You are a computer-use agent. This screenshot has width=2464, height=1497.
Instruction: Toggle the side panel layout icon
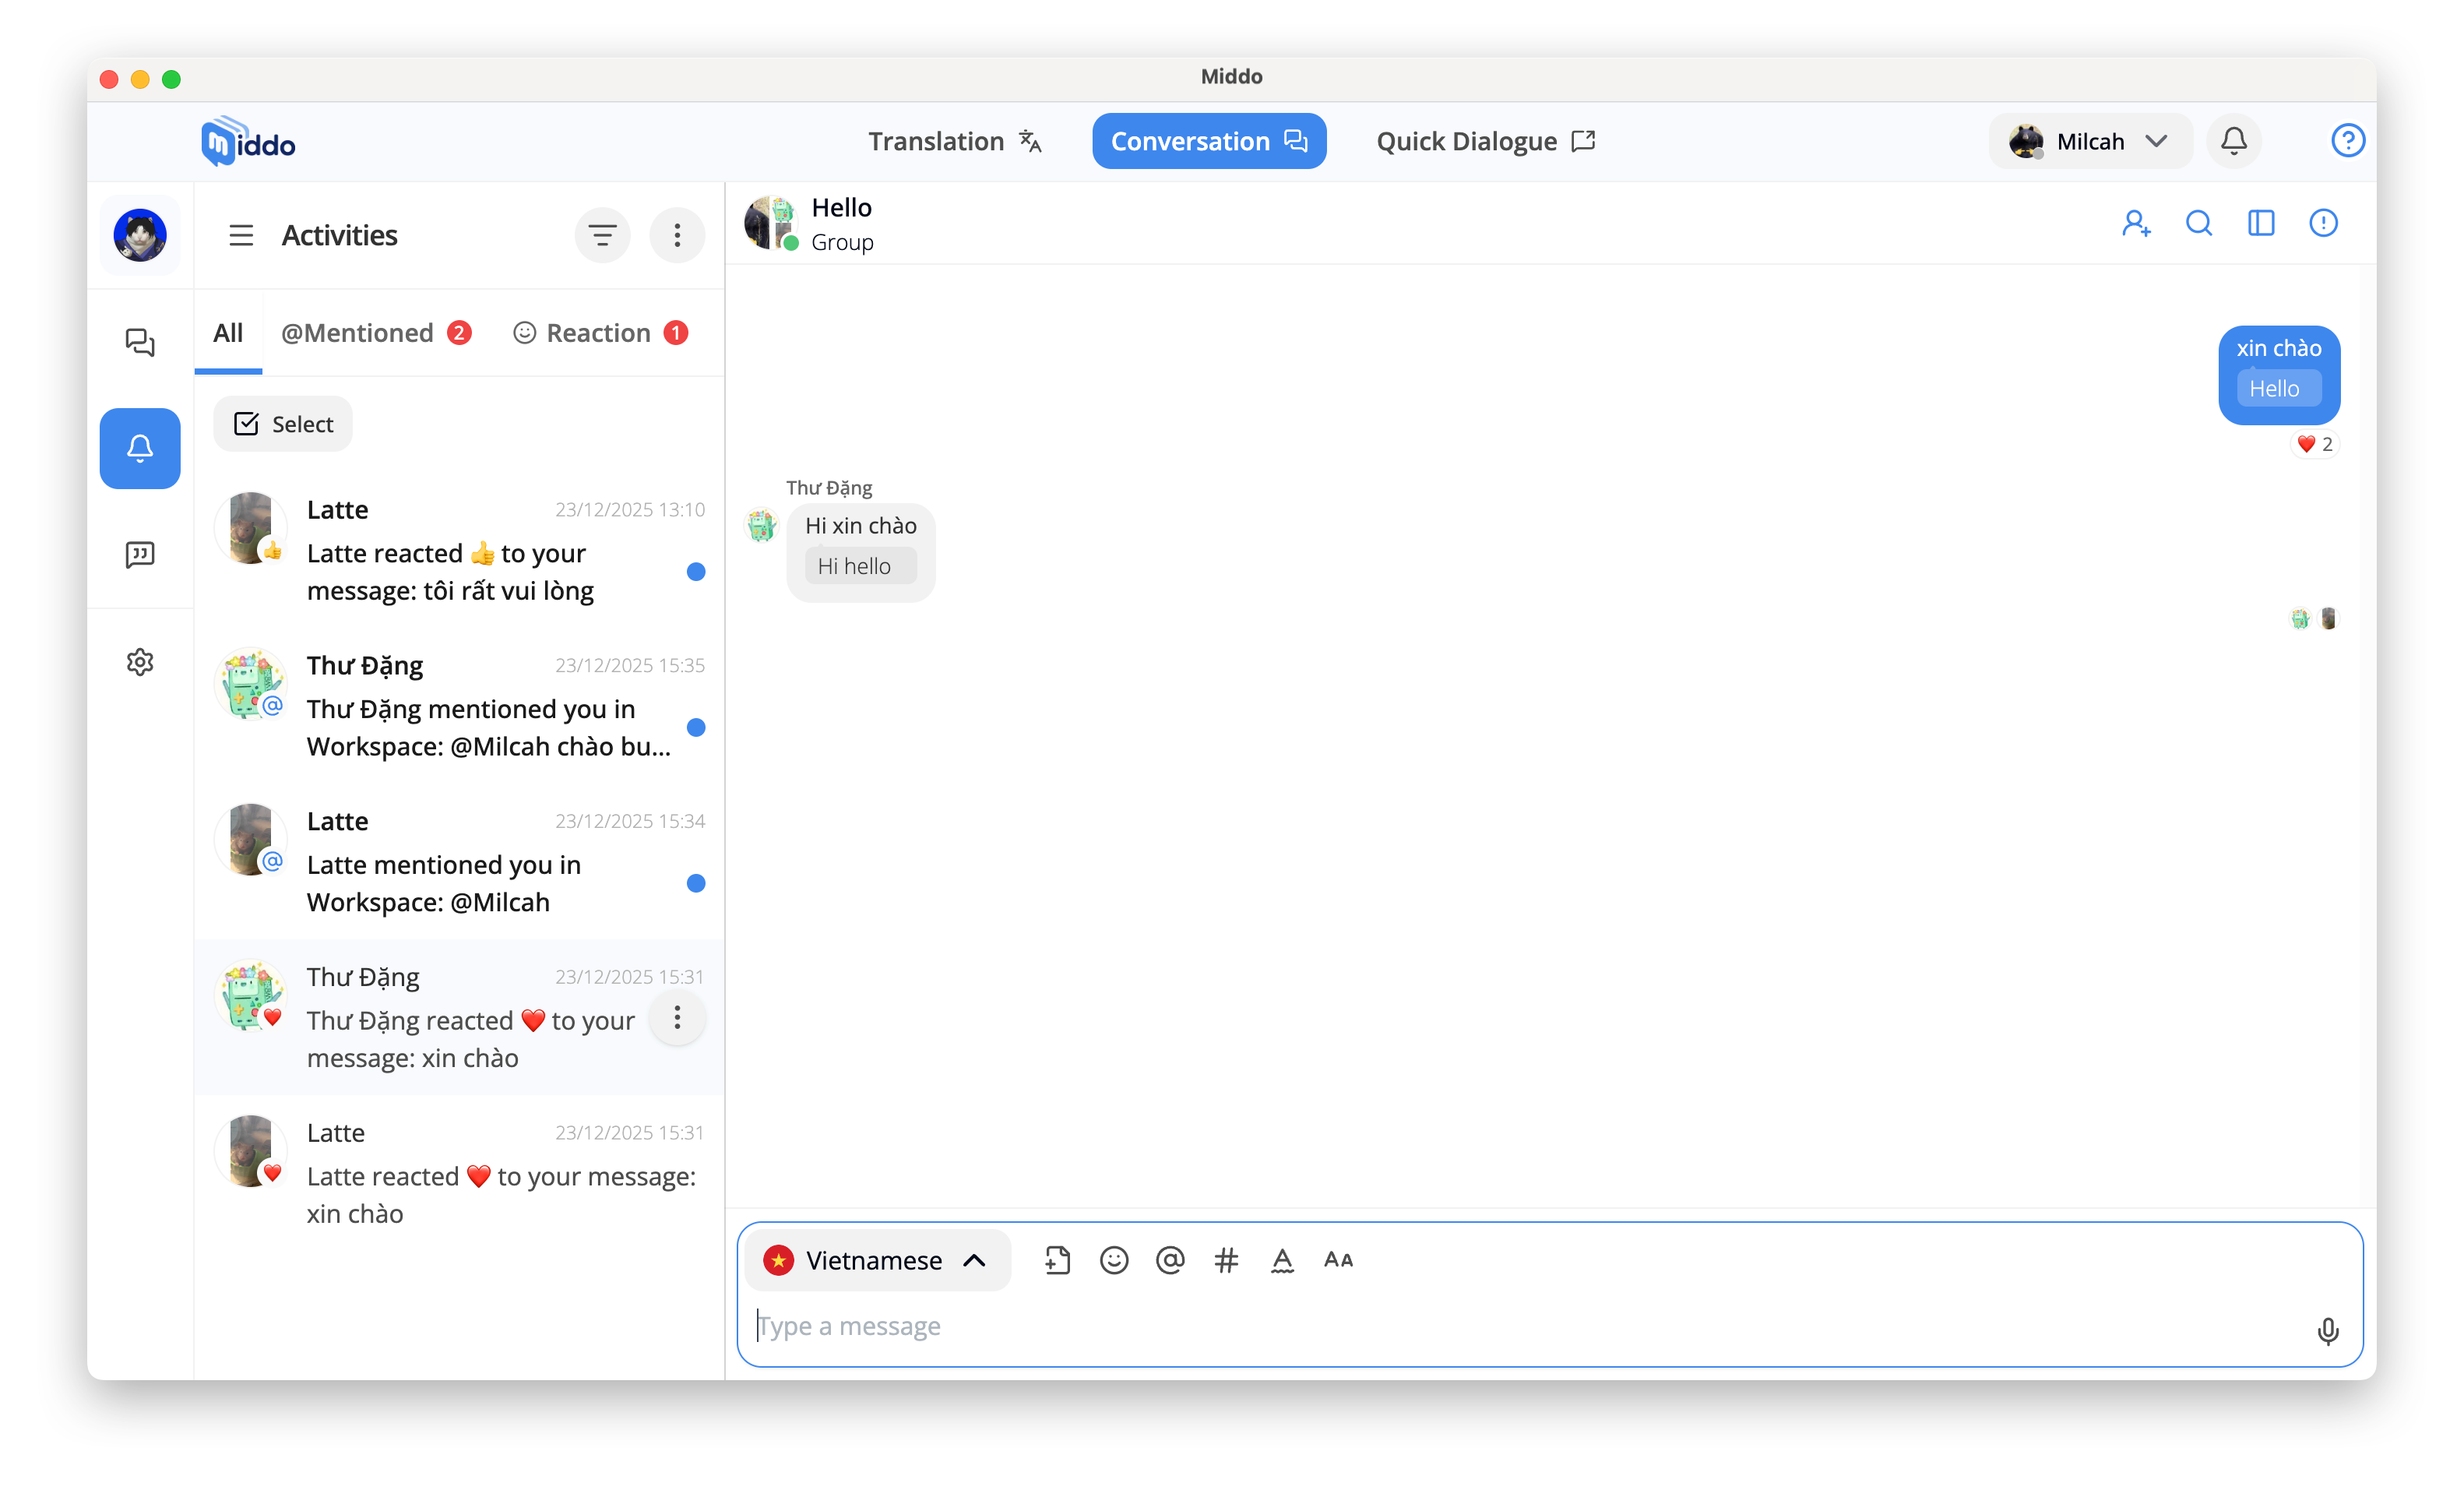2260,223
